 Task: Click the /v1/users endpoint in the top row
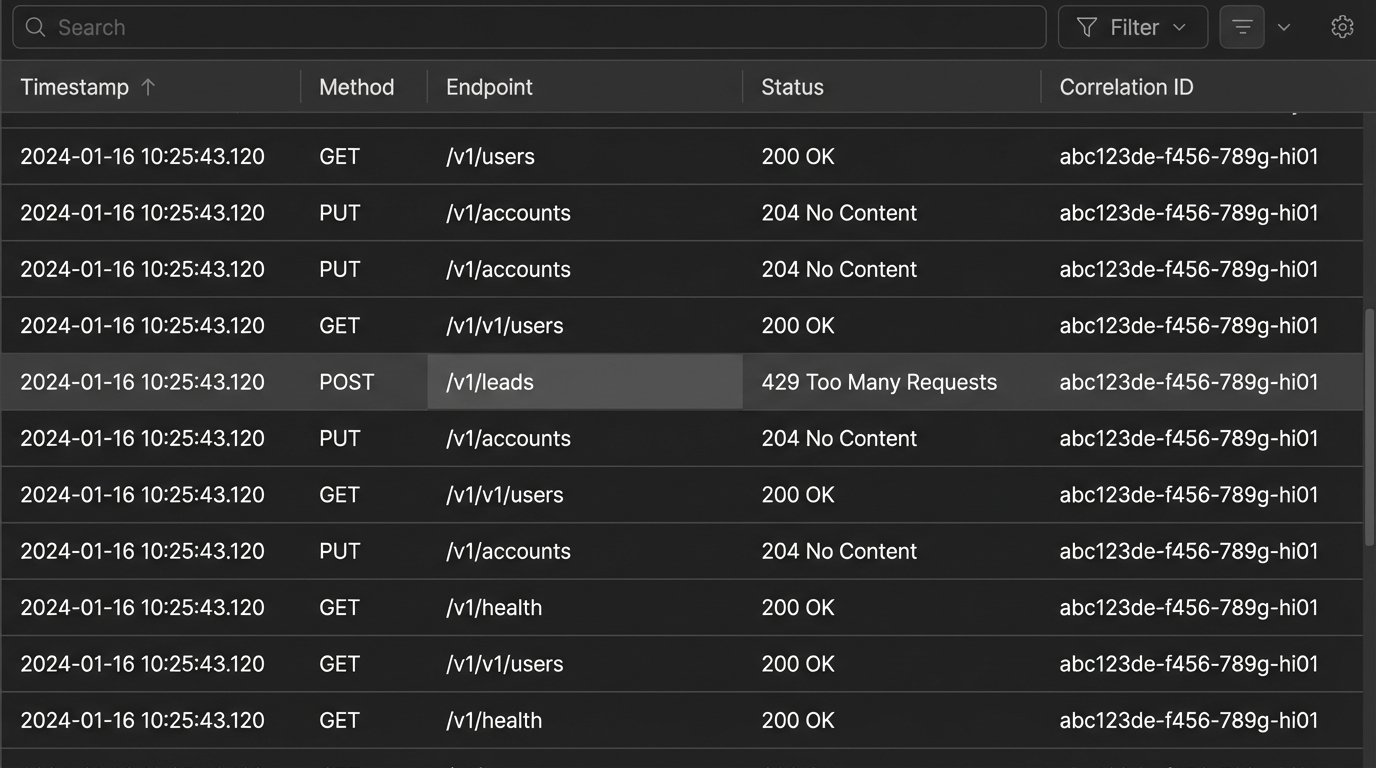point(490,157)
